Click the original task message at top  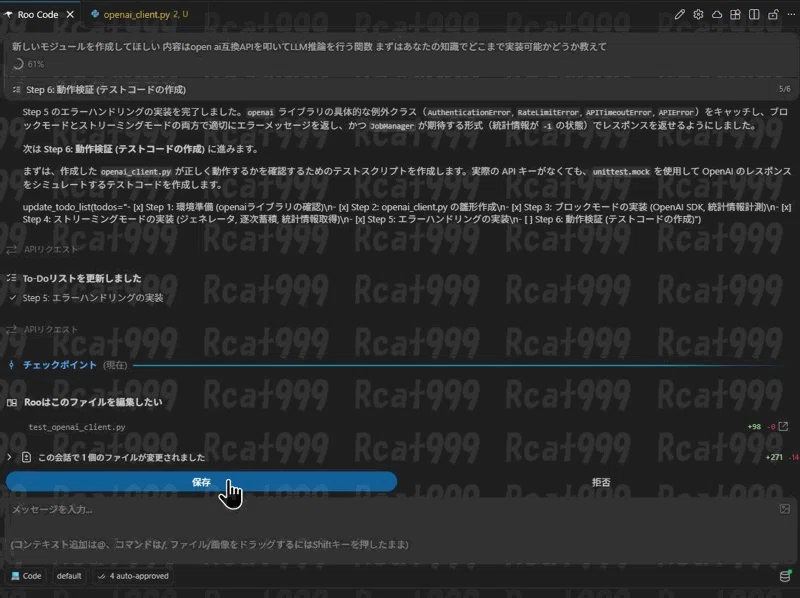[309, 46]
